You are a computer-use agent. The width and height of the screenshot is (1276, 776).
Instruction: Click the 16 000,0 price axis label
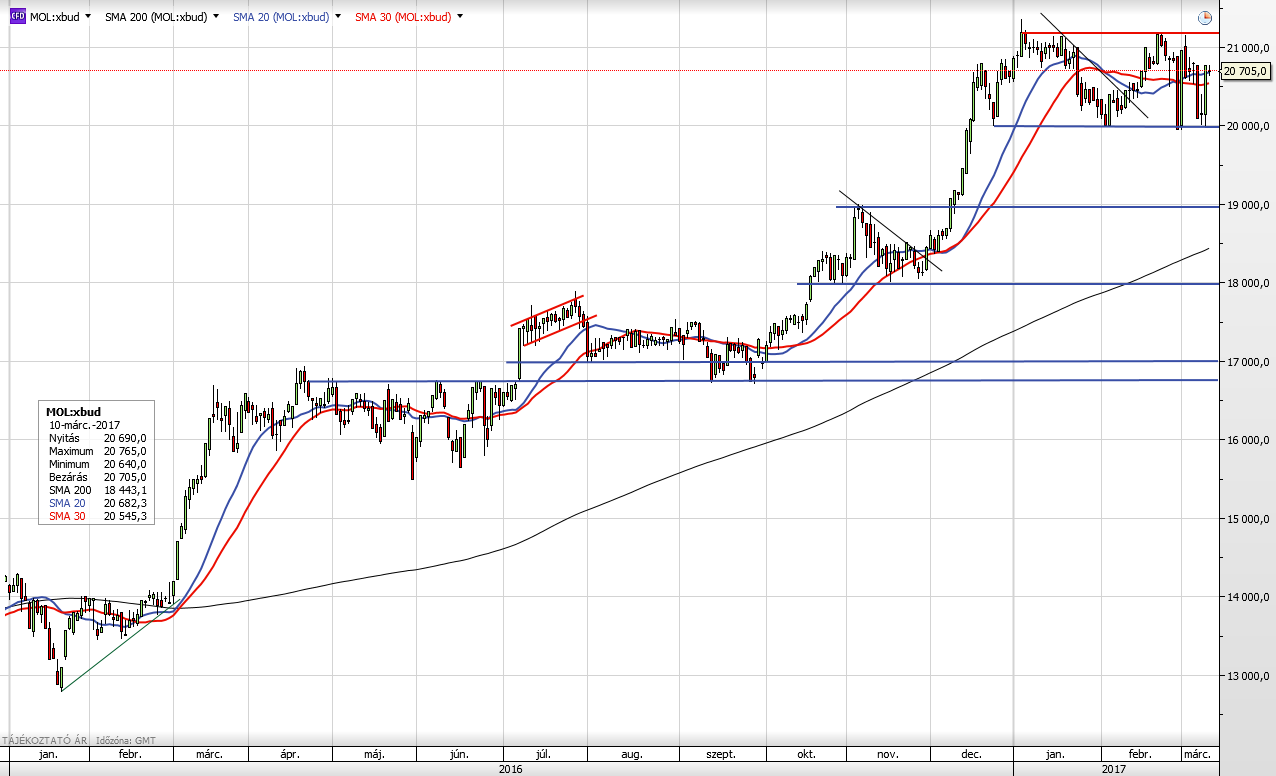point(1247,440)
